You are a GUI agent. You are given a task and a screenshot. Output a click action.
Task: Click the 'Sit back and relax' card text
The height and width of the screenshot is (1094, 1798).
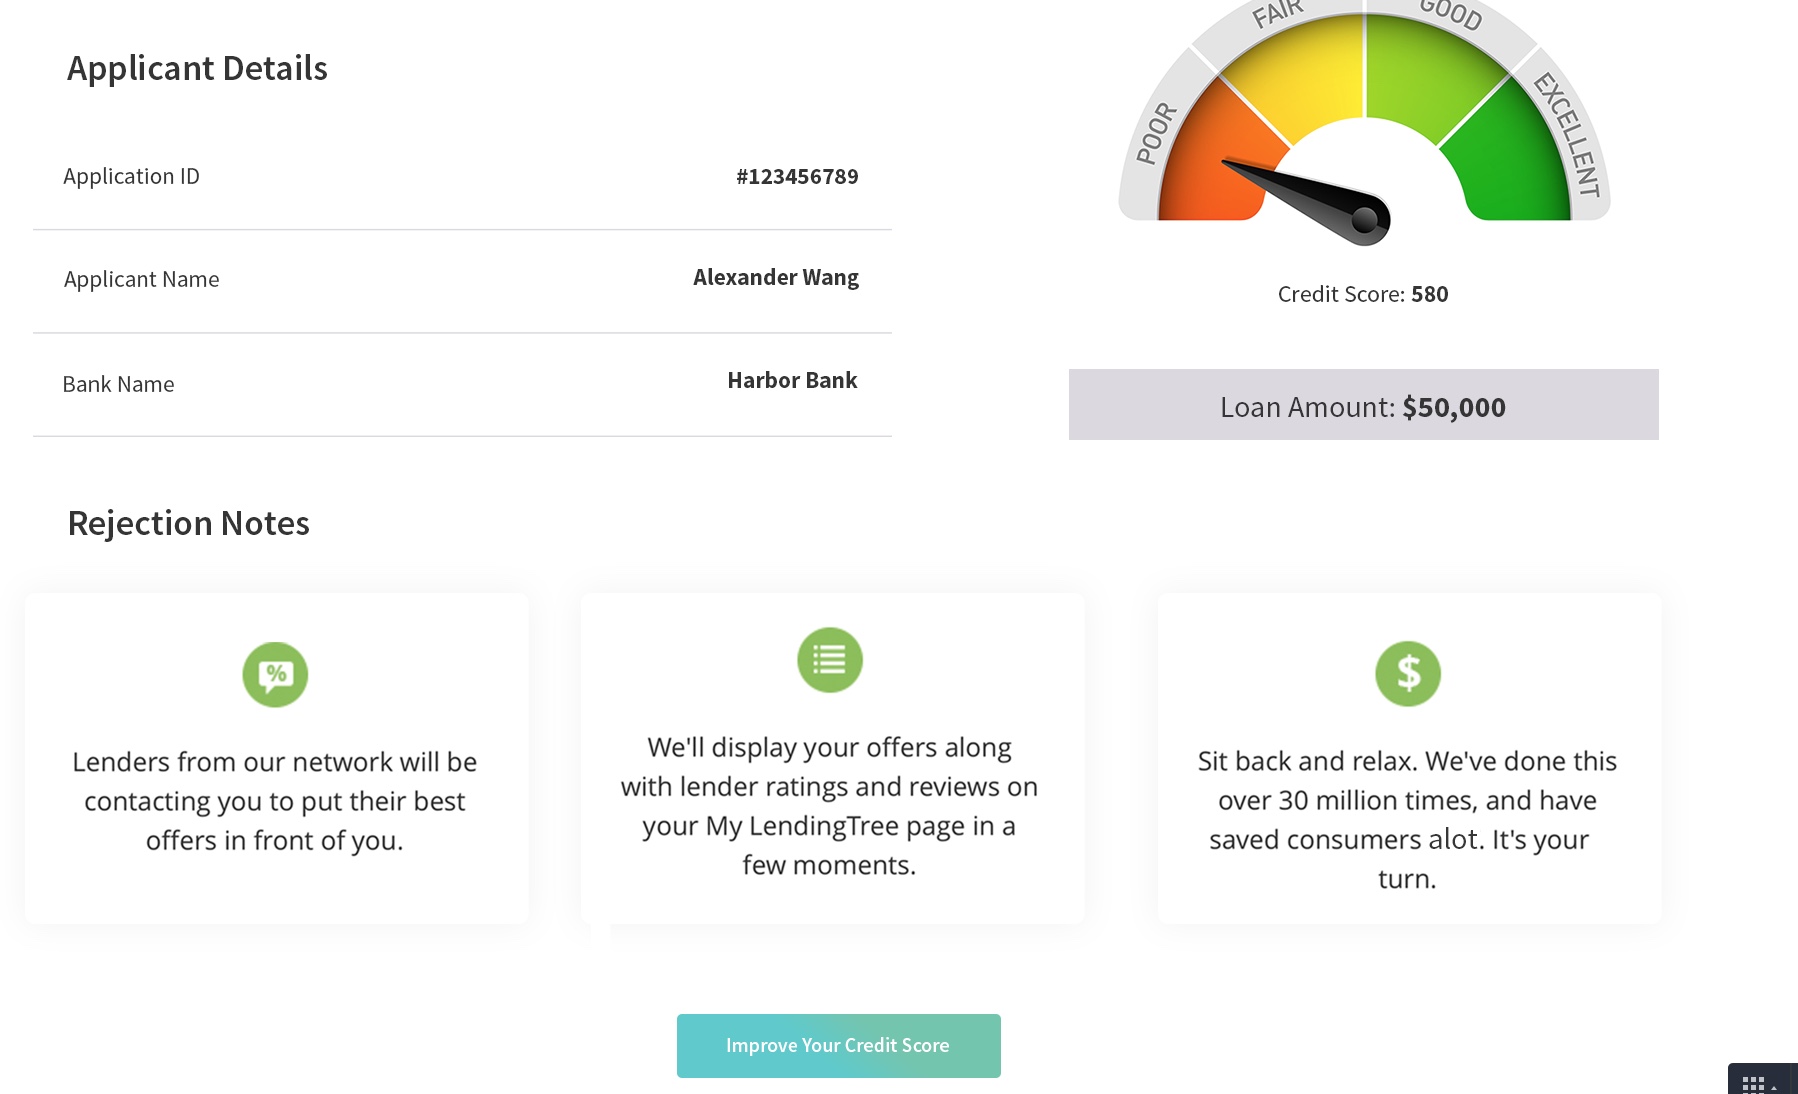click(1407, 820)
